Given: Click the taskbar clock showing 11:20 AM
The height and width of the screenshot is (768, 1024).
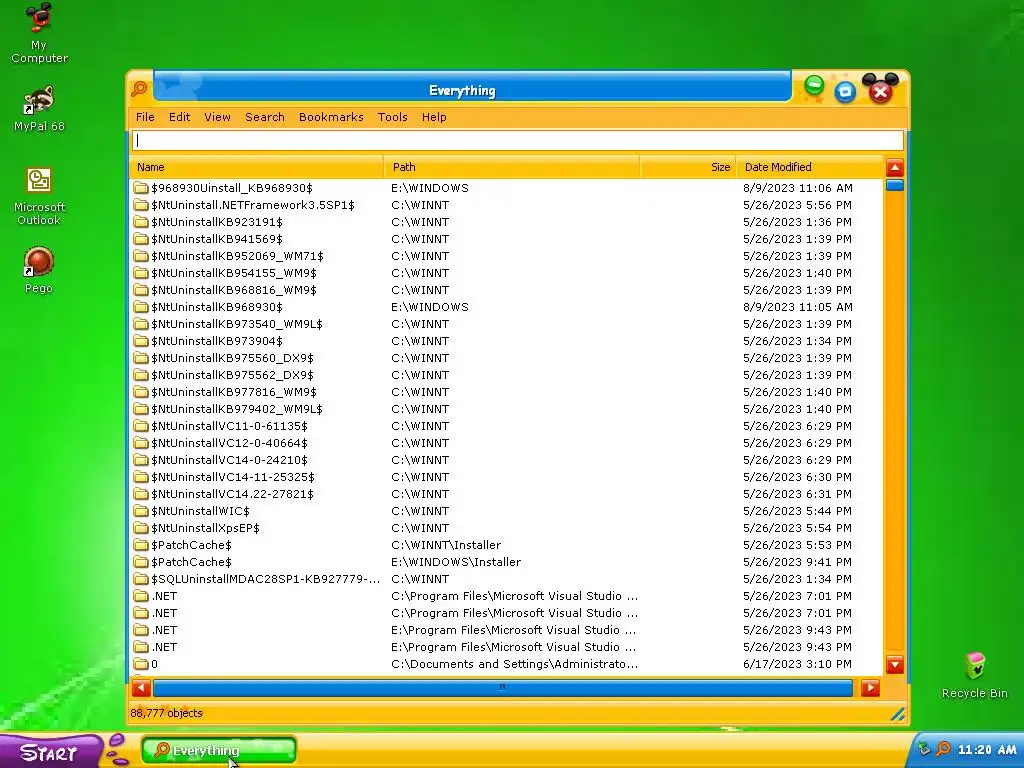Looking at the screenshot, I should click(987, 750).
